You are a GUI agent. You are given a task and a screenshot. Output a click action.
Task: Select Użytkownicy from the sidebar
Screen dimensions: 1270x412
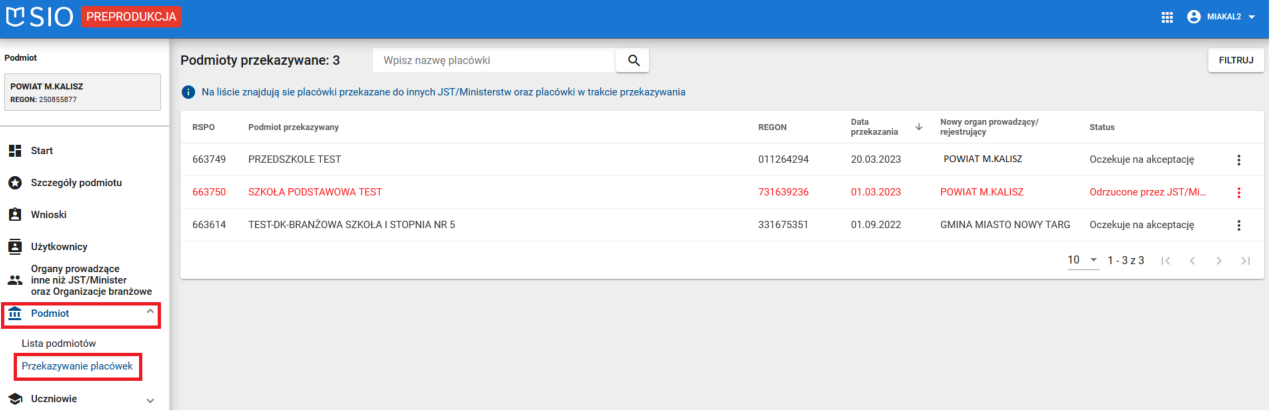point(59,247)
